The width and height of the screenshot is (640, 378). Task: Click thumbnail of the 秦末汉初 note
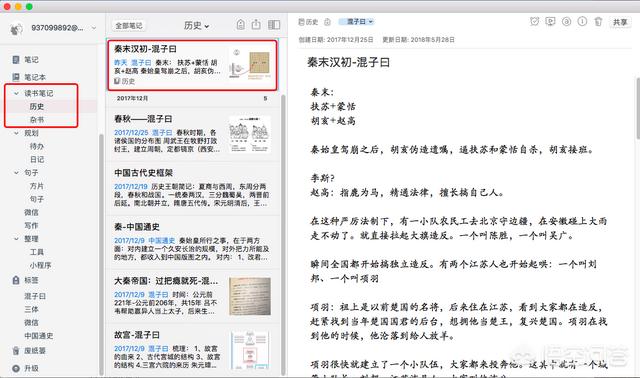pyautogui.click(x=250, y=64)
